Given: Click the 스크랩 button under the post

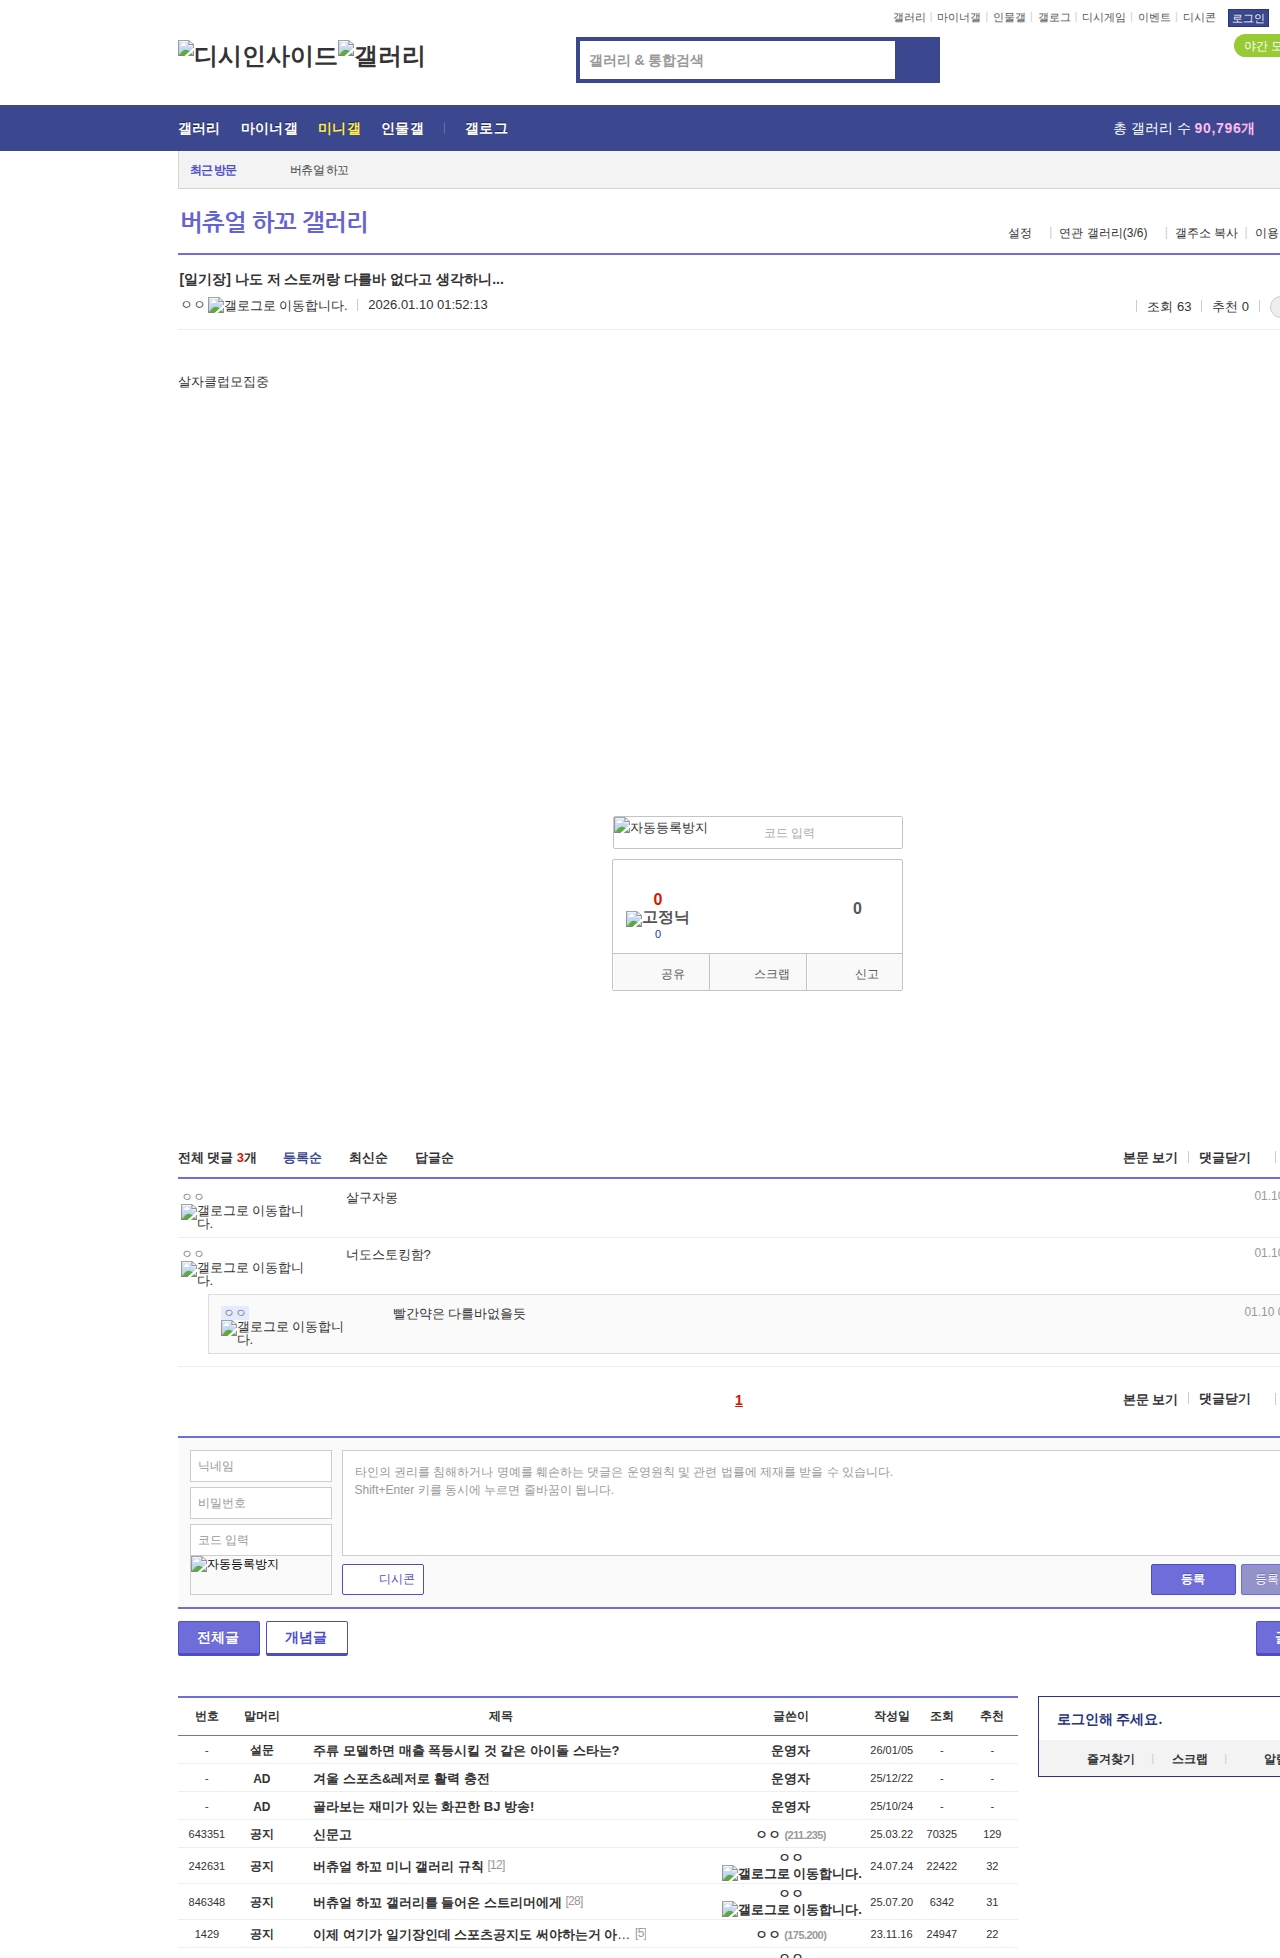Looking at the screenshot, I should click(x=771, y=974).
